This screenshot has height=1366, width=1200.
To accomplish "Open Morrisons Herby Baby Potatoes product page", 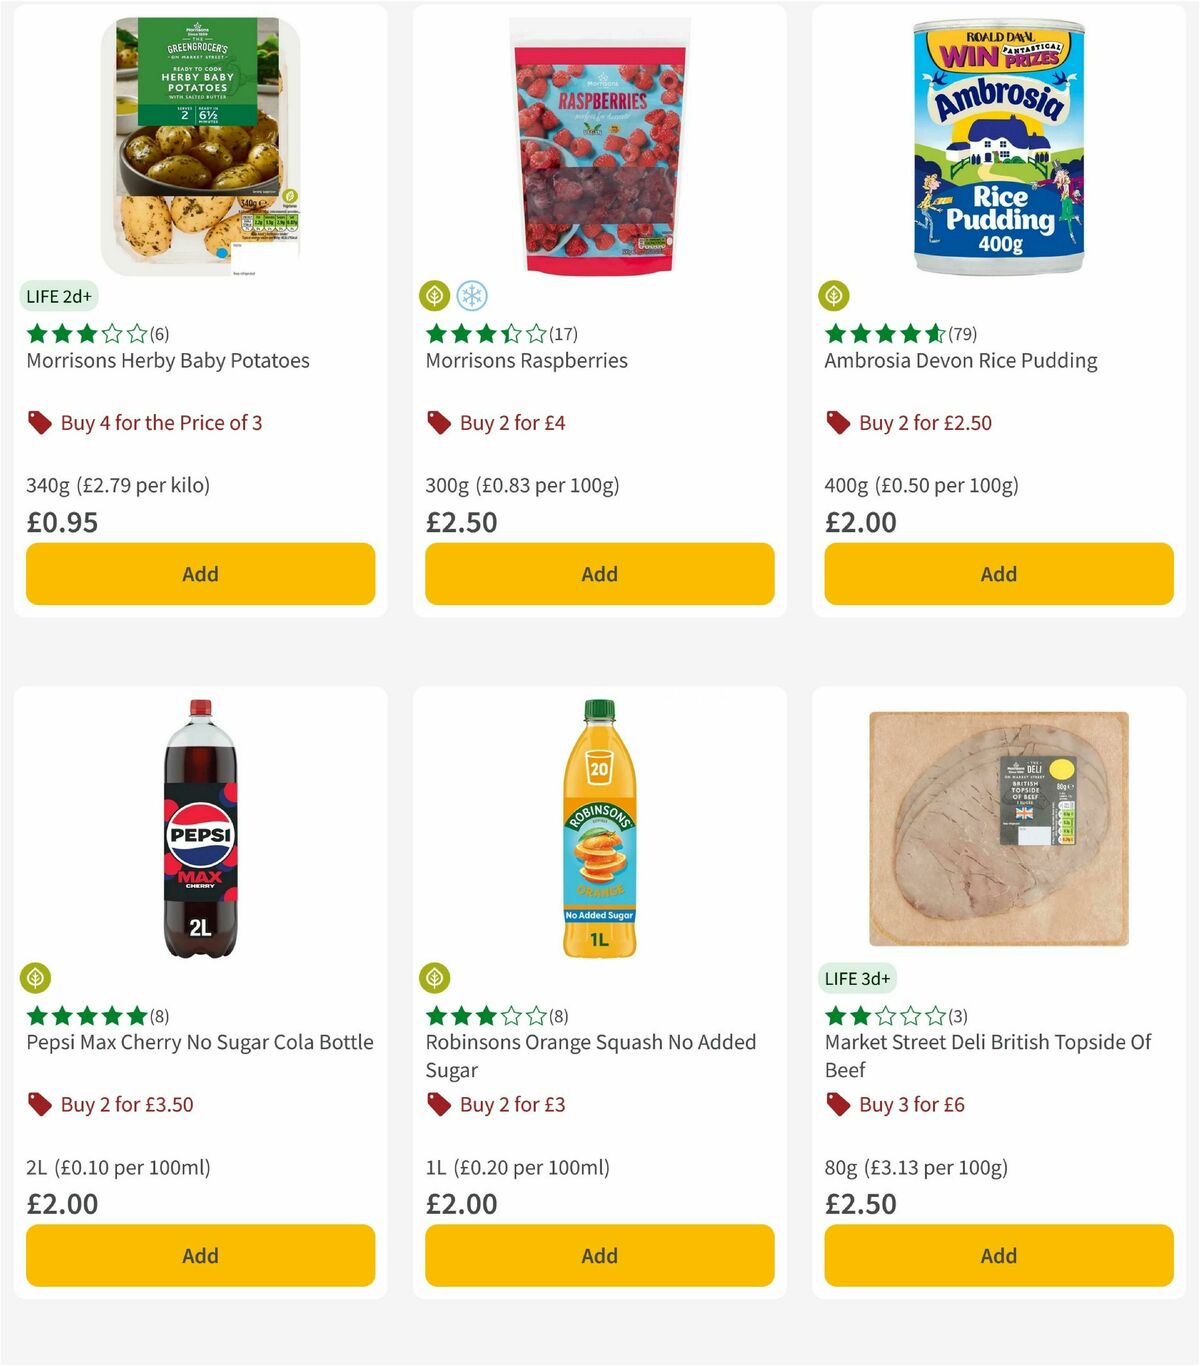I will pos(167,360).
